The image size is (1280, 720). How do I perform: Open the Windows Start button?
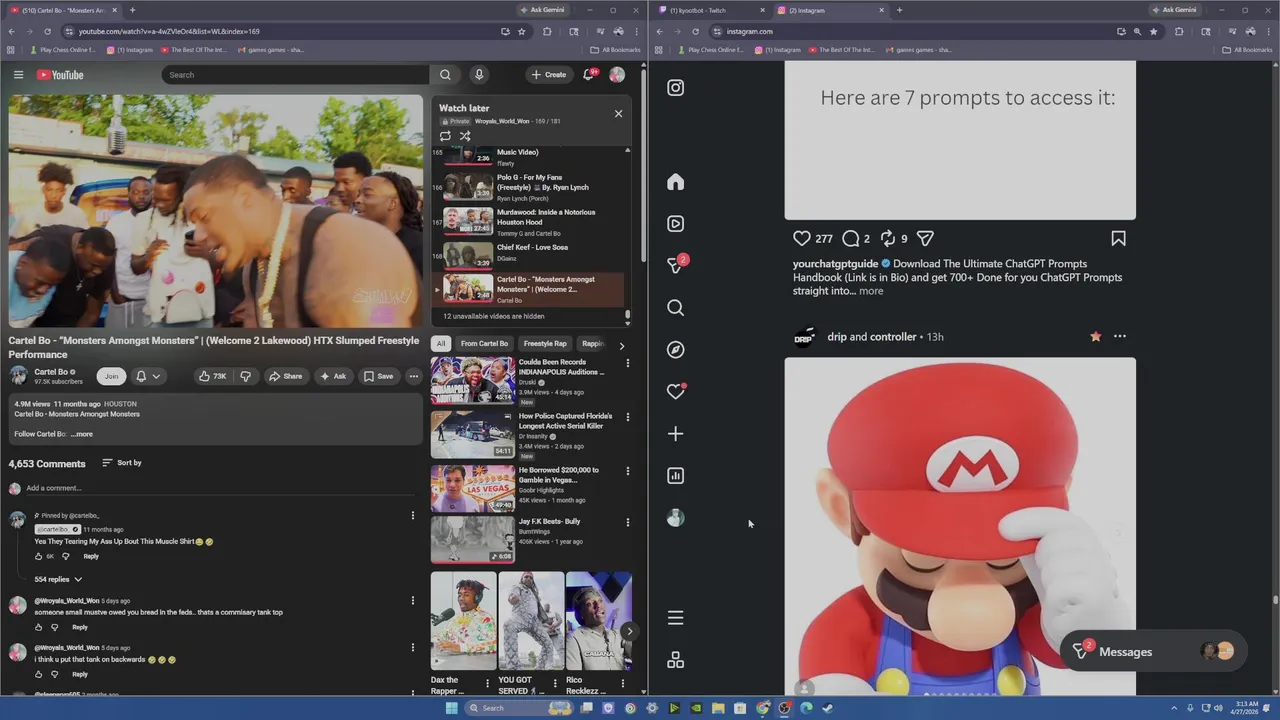pos(451,708)
